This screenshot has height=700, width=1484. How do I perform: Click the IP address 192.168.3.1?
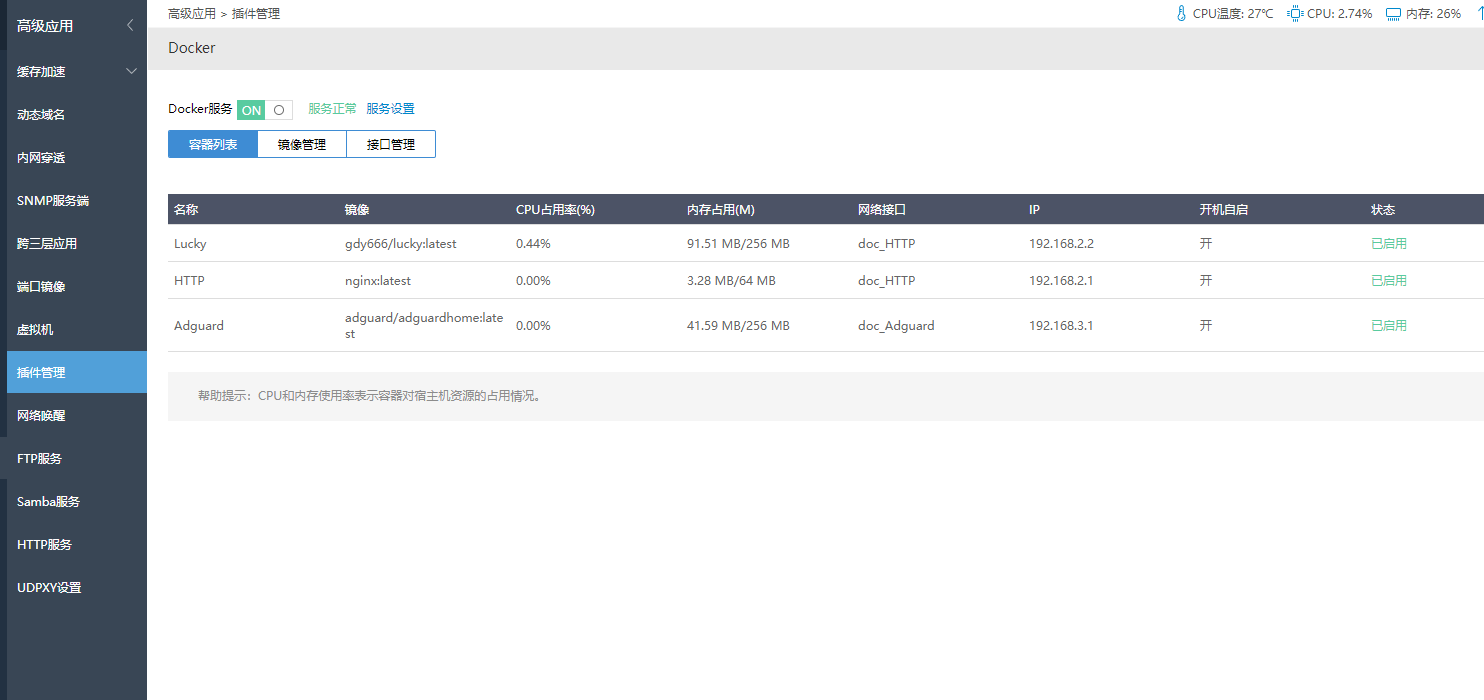1061,325
